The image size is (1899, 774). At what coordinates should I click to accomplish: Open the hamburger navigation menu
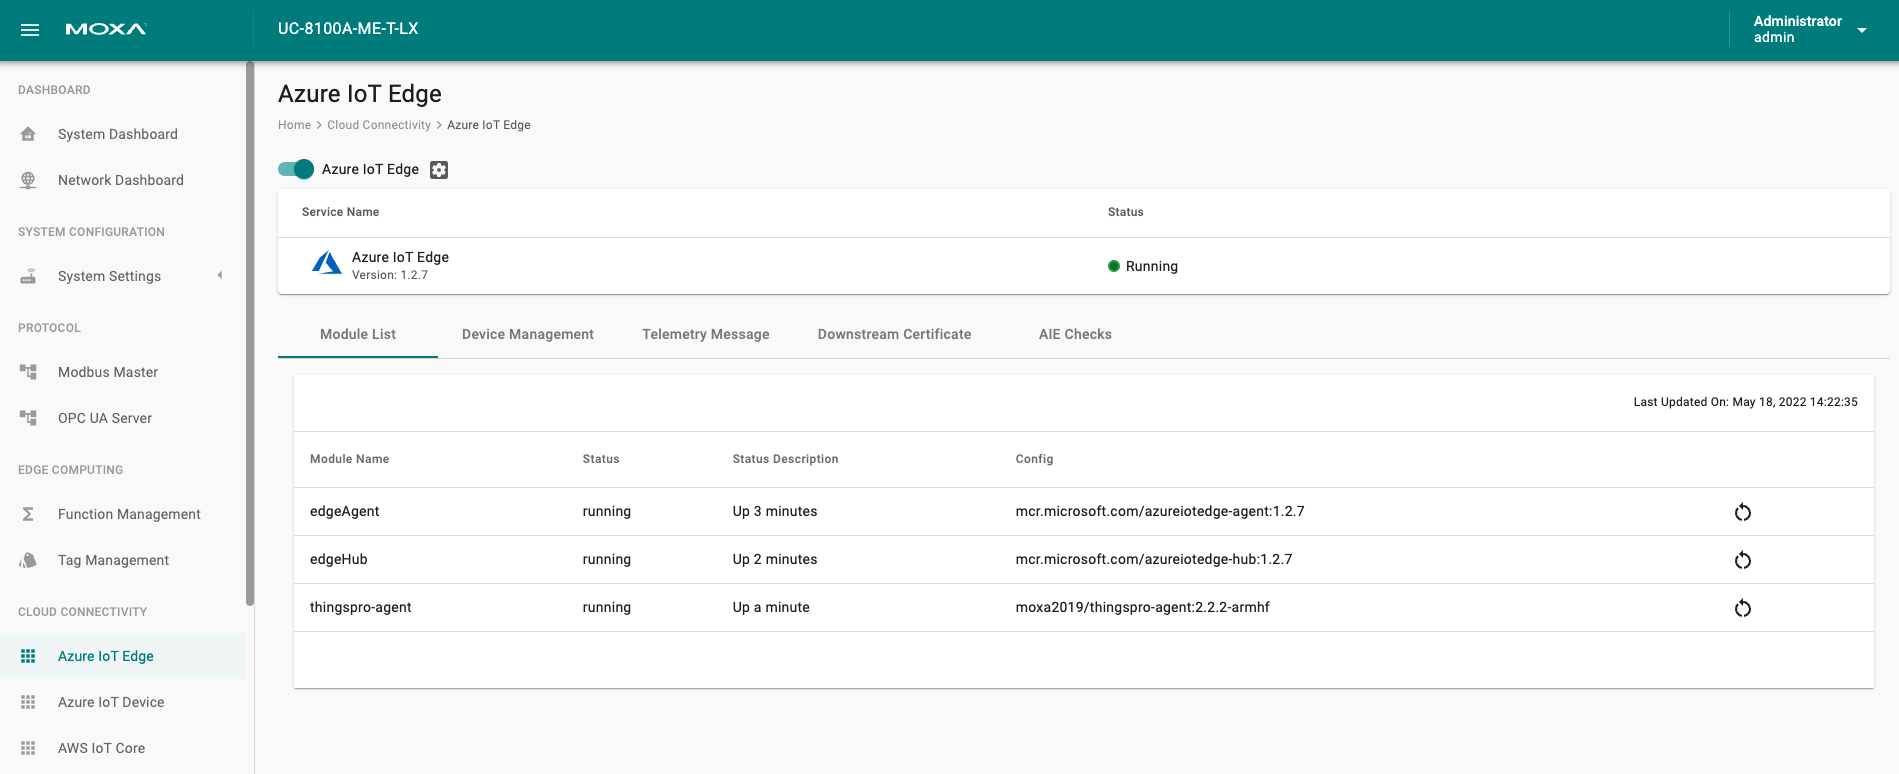point(30,30)
